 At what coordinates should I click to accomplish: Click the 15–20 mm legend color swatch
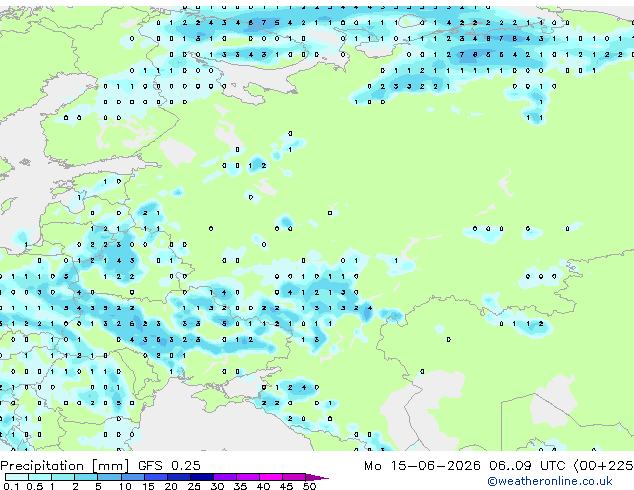pyautogui.click(x=156, y=477)
